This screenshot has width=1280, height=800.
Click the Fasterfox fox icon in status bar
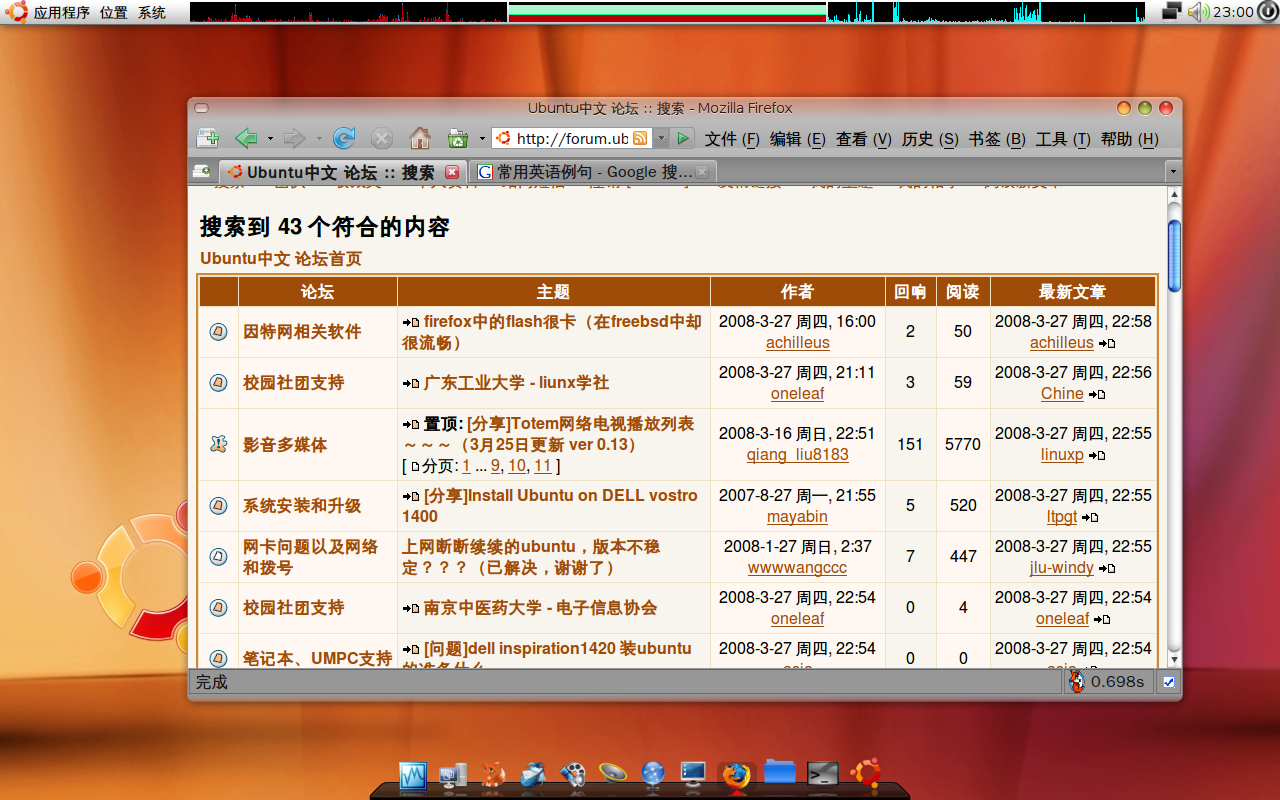[1076, 681]
